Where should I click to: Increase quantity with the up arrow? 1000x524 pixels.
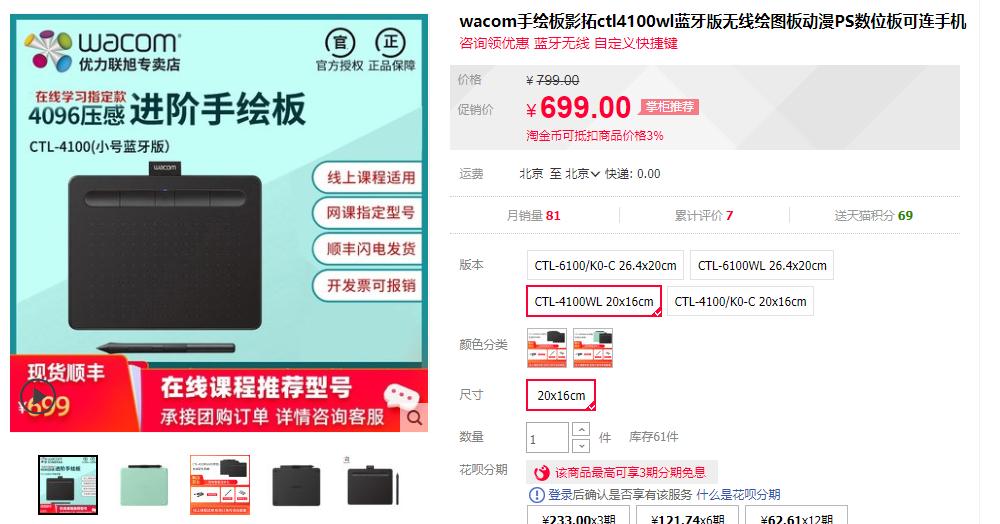click(581, 429)
